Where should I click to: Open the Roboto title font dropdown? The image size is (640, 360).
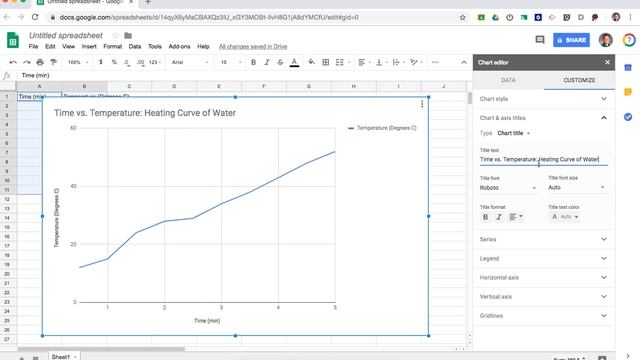(x=508, y=188)
